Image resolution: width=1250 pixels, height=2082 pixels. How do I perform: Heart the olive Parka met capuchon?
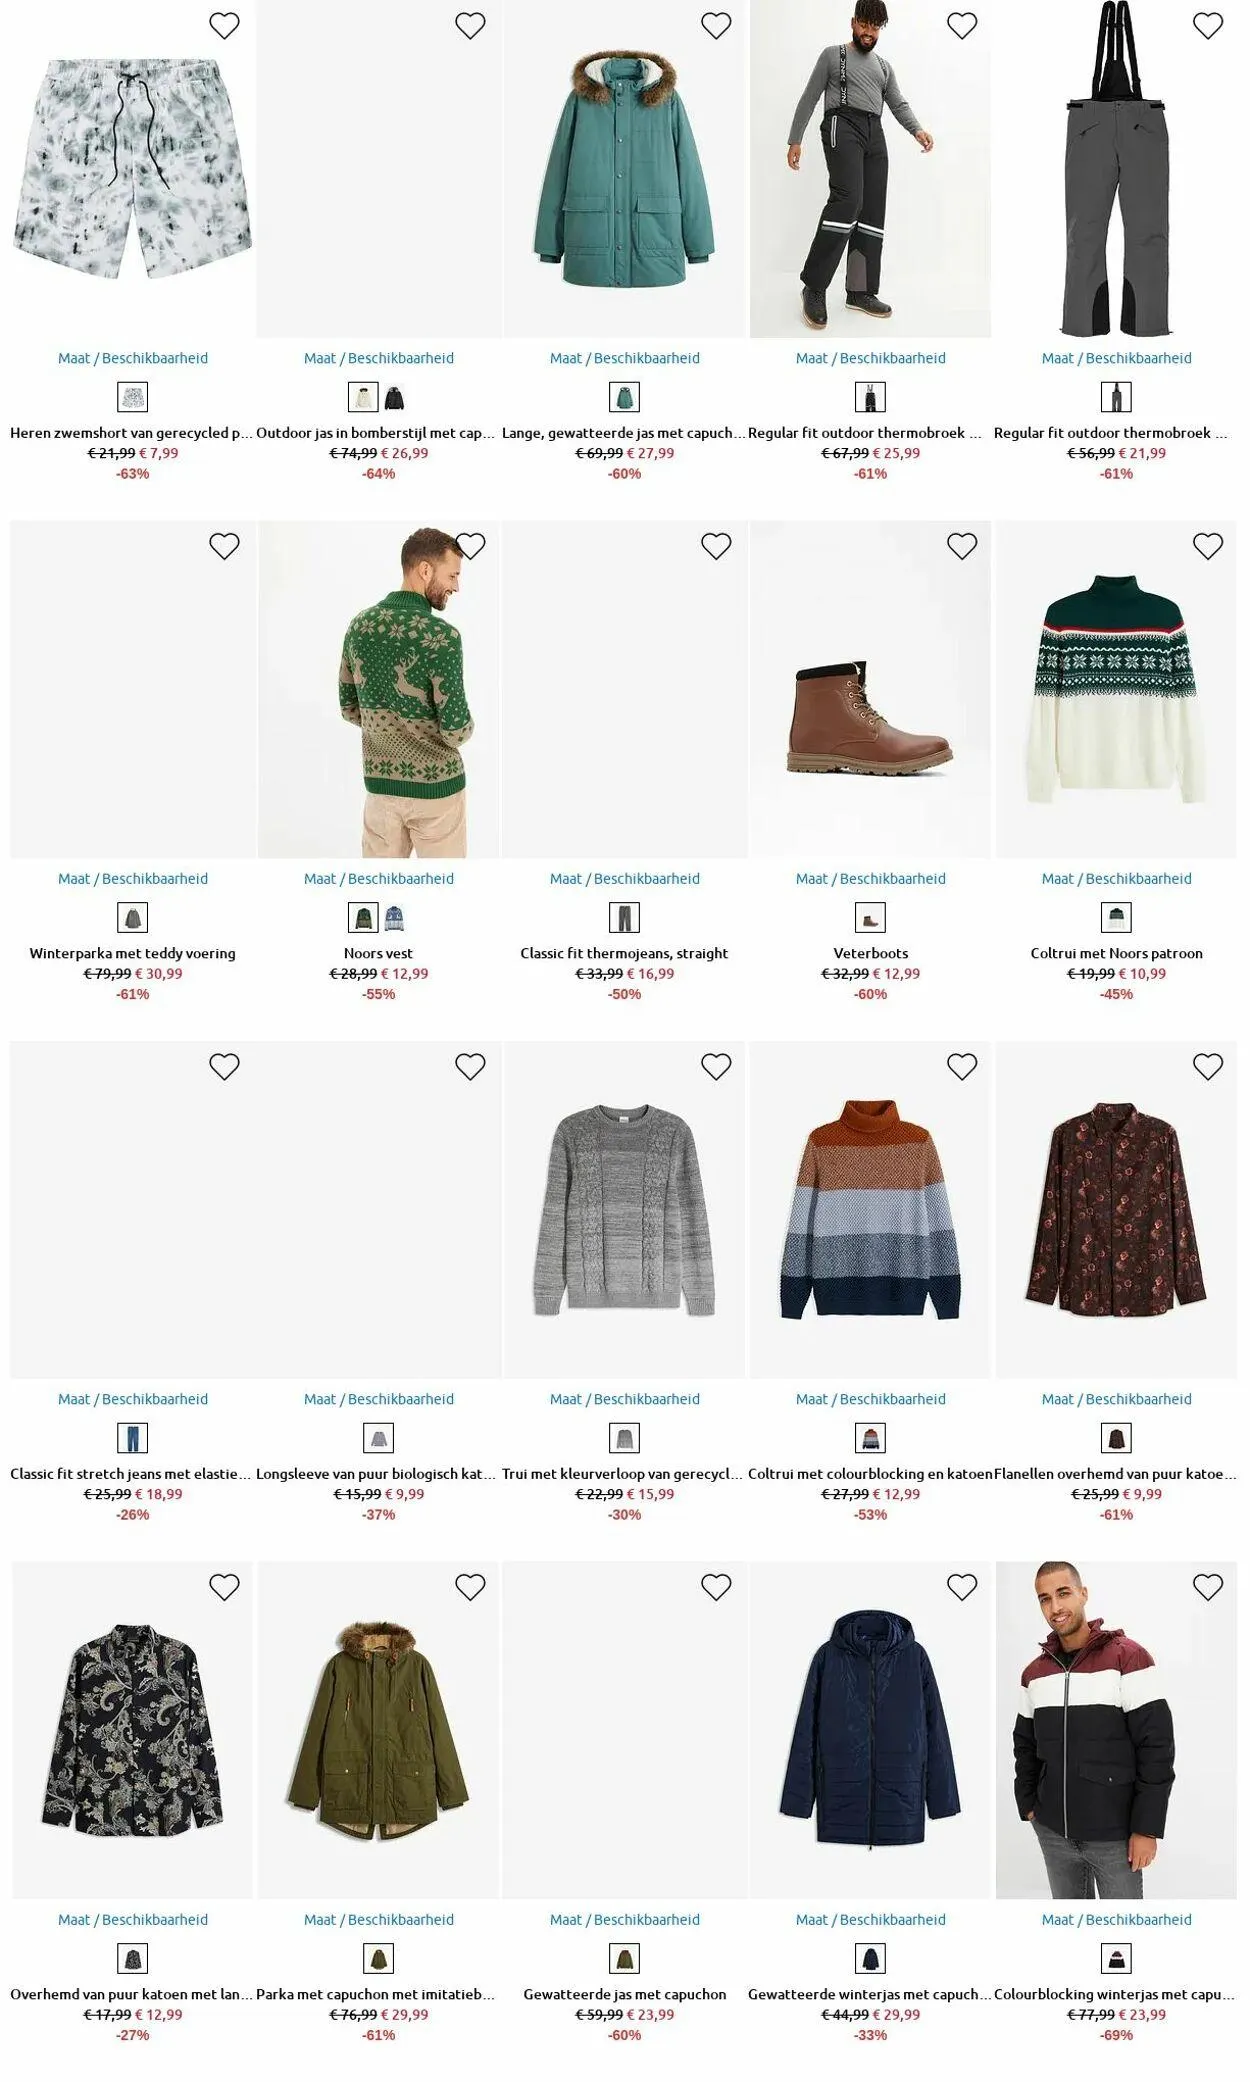click(470, 1587)
